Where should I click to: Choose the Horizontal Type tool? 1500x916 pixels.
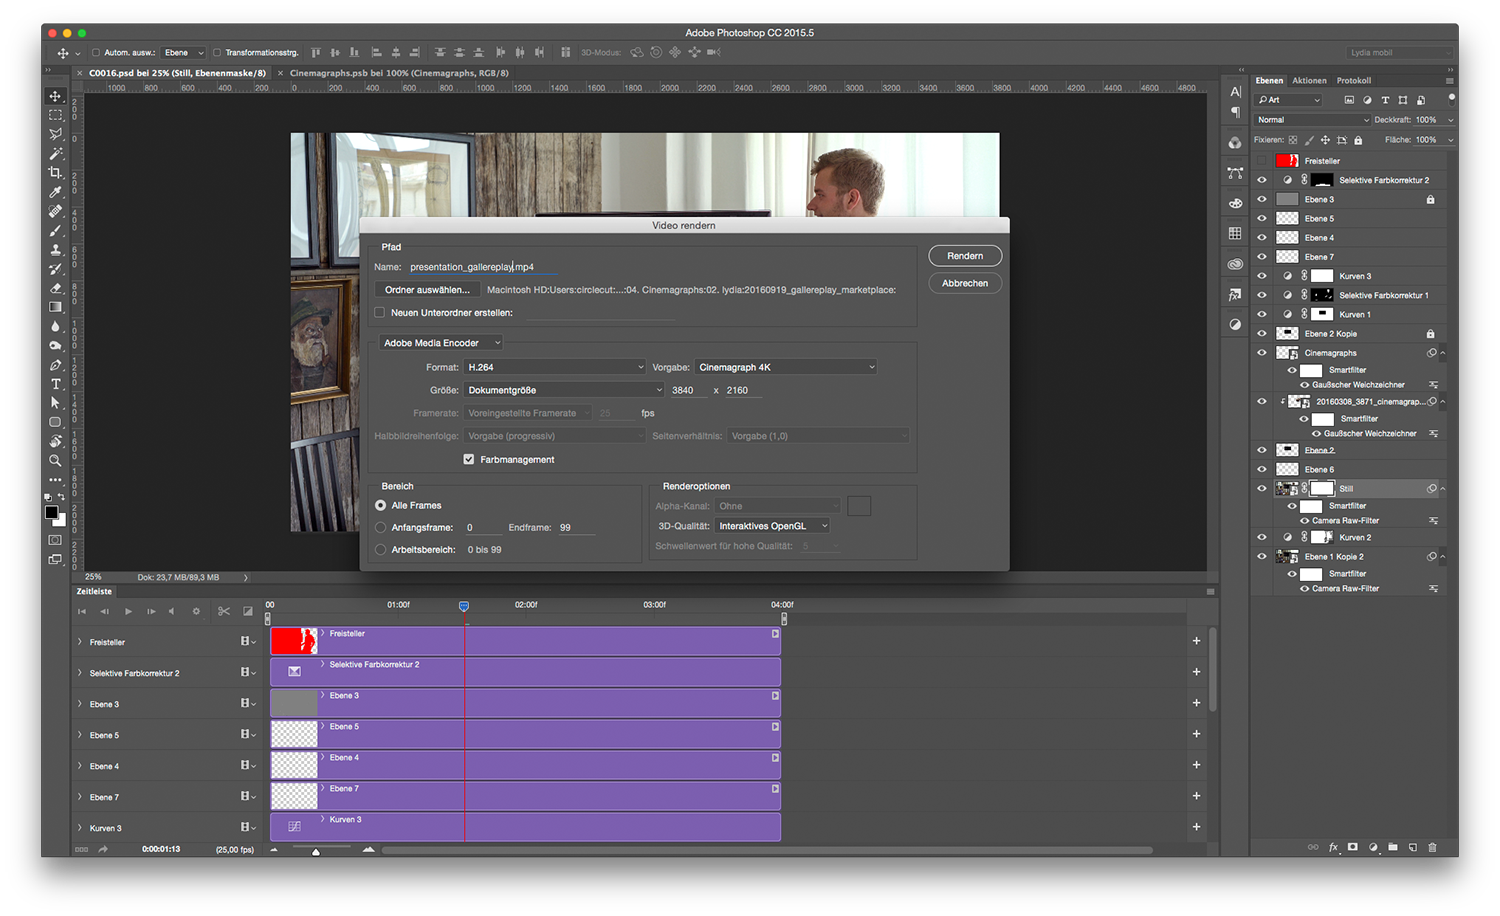(x=55, y=384)
